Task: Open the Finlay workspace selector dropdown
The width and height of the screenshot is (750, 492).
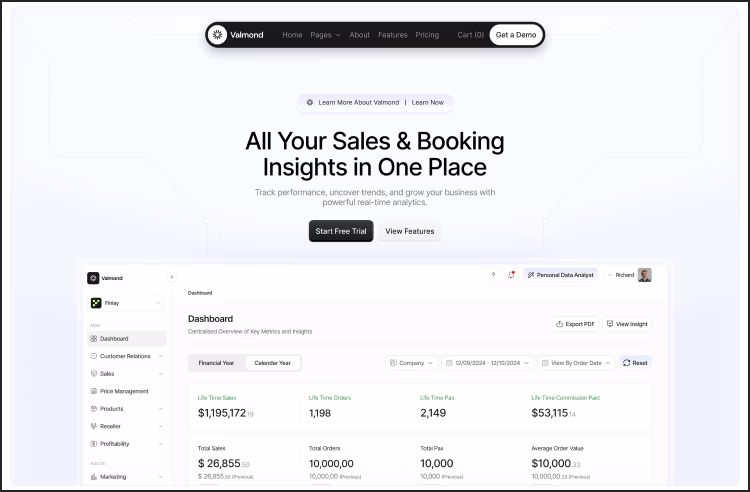Action: (126, 303)
